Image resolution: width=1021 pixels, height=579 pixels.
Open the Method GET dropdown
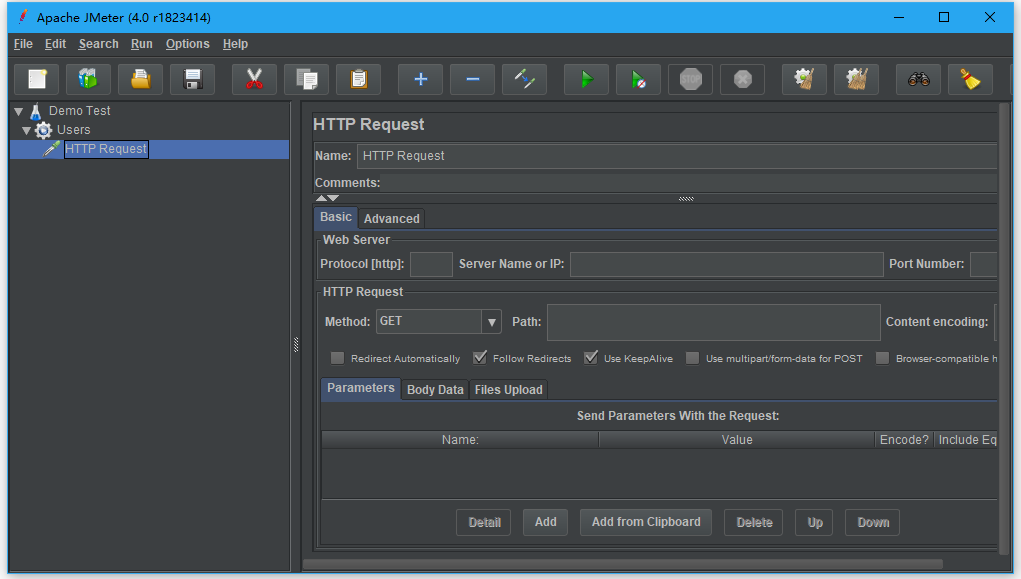click(491, 322)
